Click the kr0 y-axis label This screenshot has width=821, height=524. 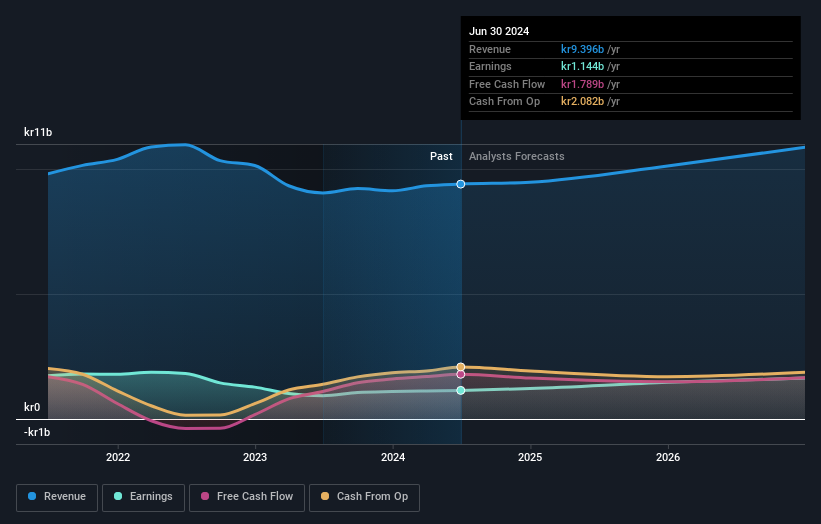click(32, 407)
